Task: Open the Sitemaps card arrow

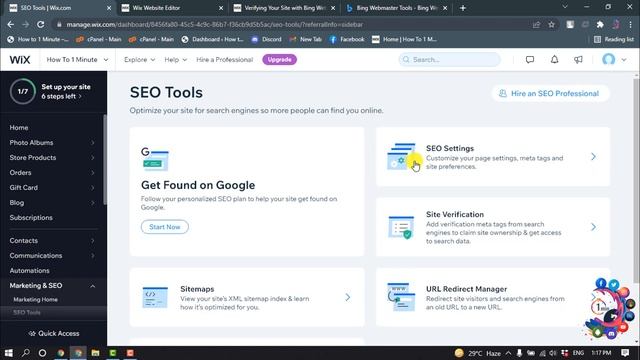Action: [x=347, y=297]
